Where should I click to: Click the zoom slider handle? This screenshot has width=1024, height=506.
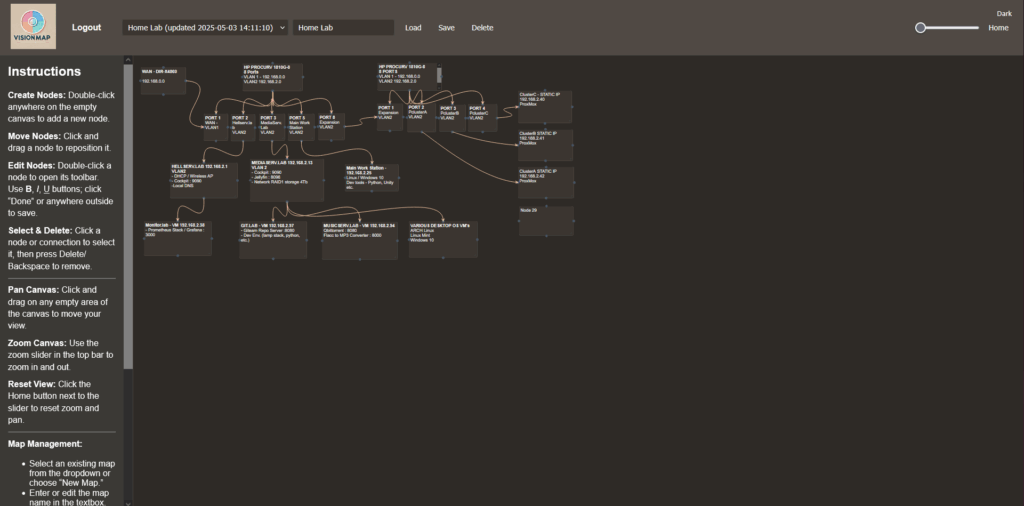point(920,27)
